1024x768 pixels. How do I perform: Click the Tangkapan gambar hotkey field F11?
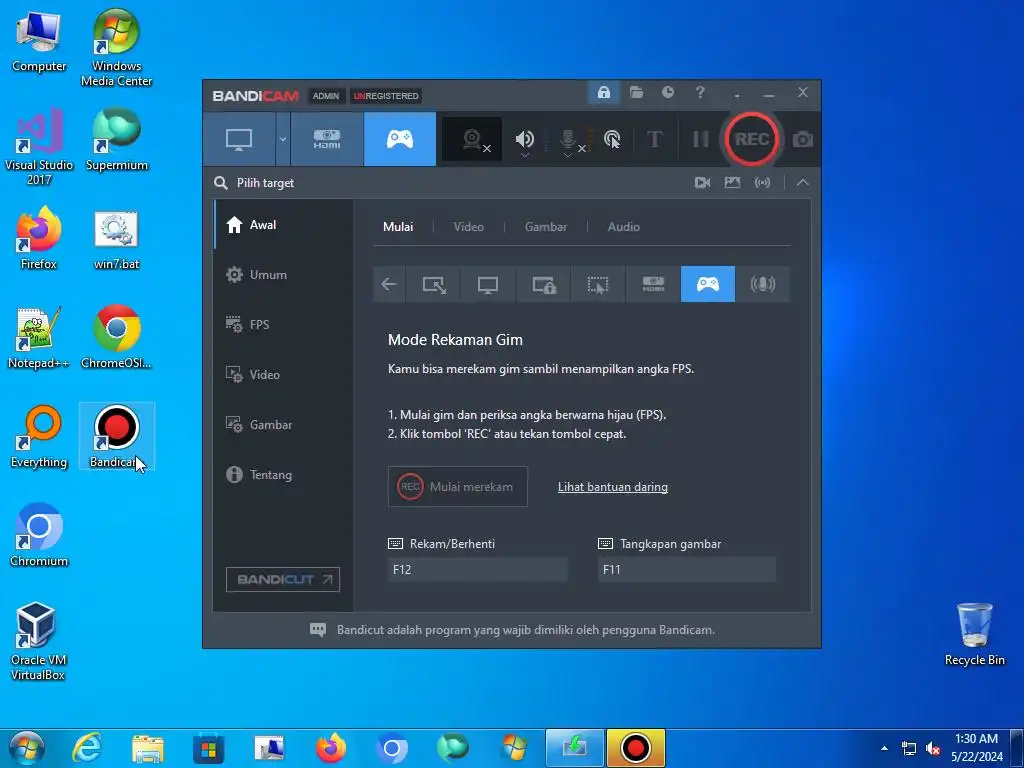pyautogui.click(x=686, y=569)
